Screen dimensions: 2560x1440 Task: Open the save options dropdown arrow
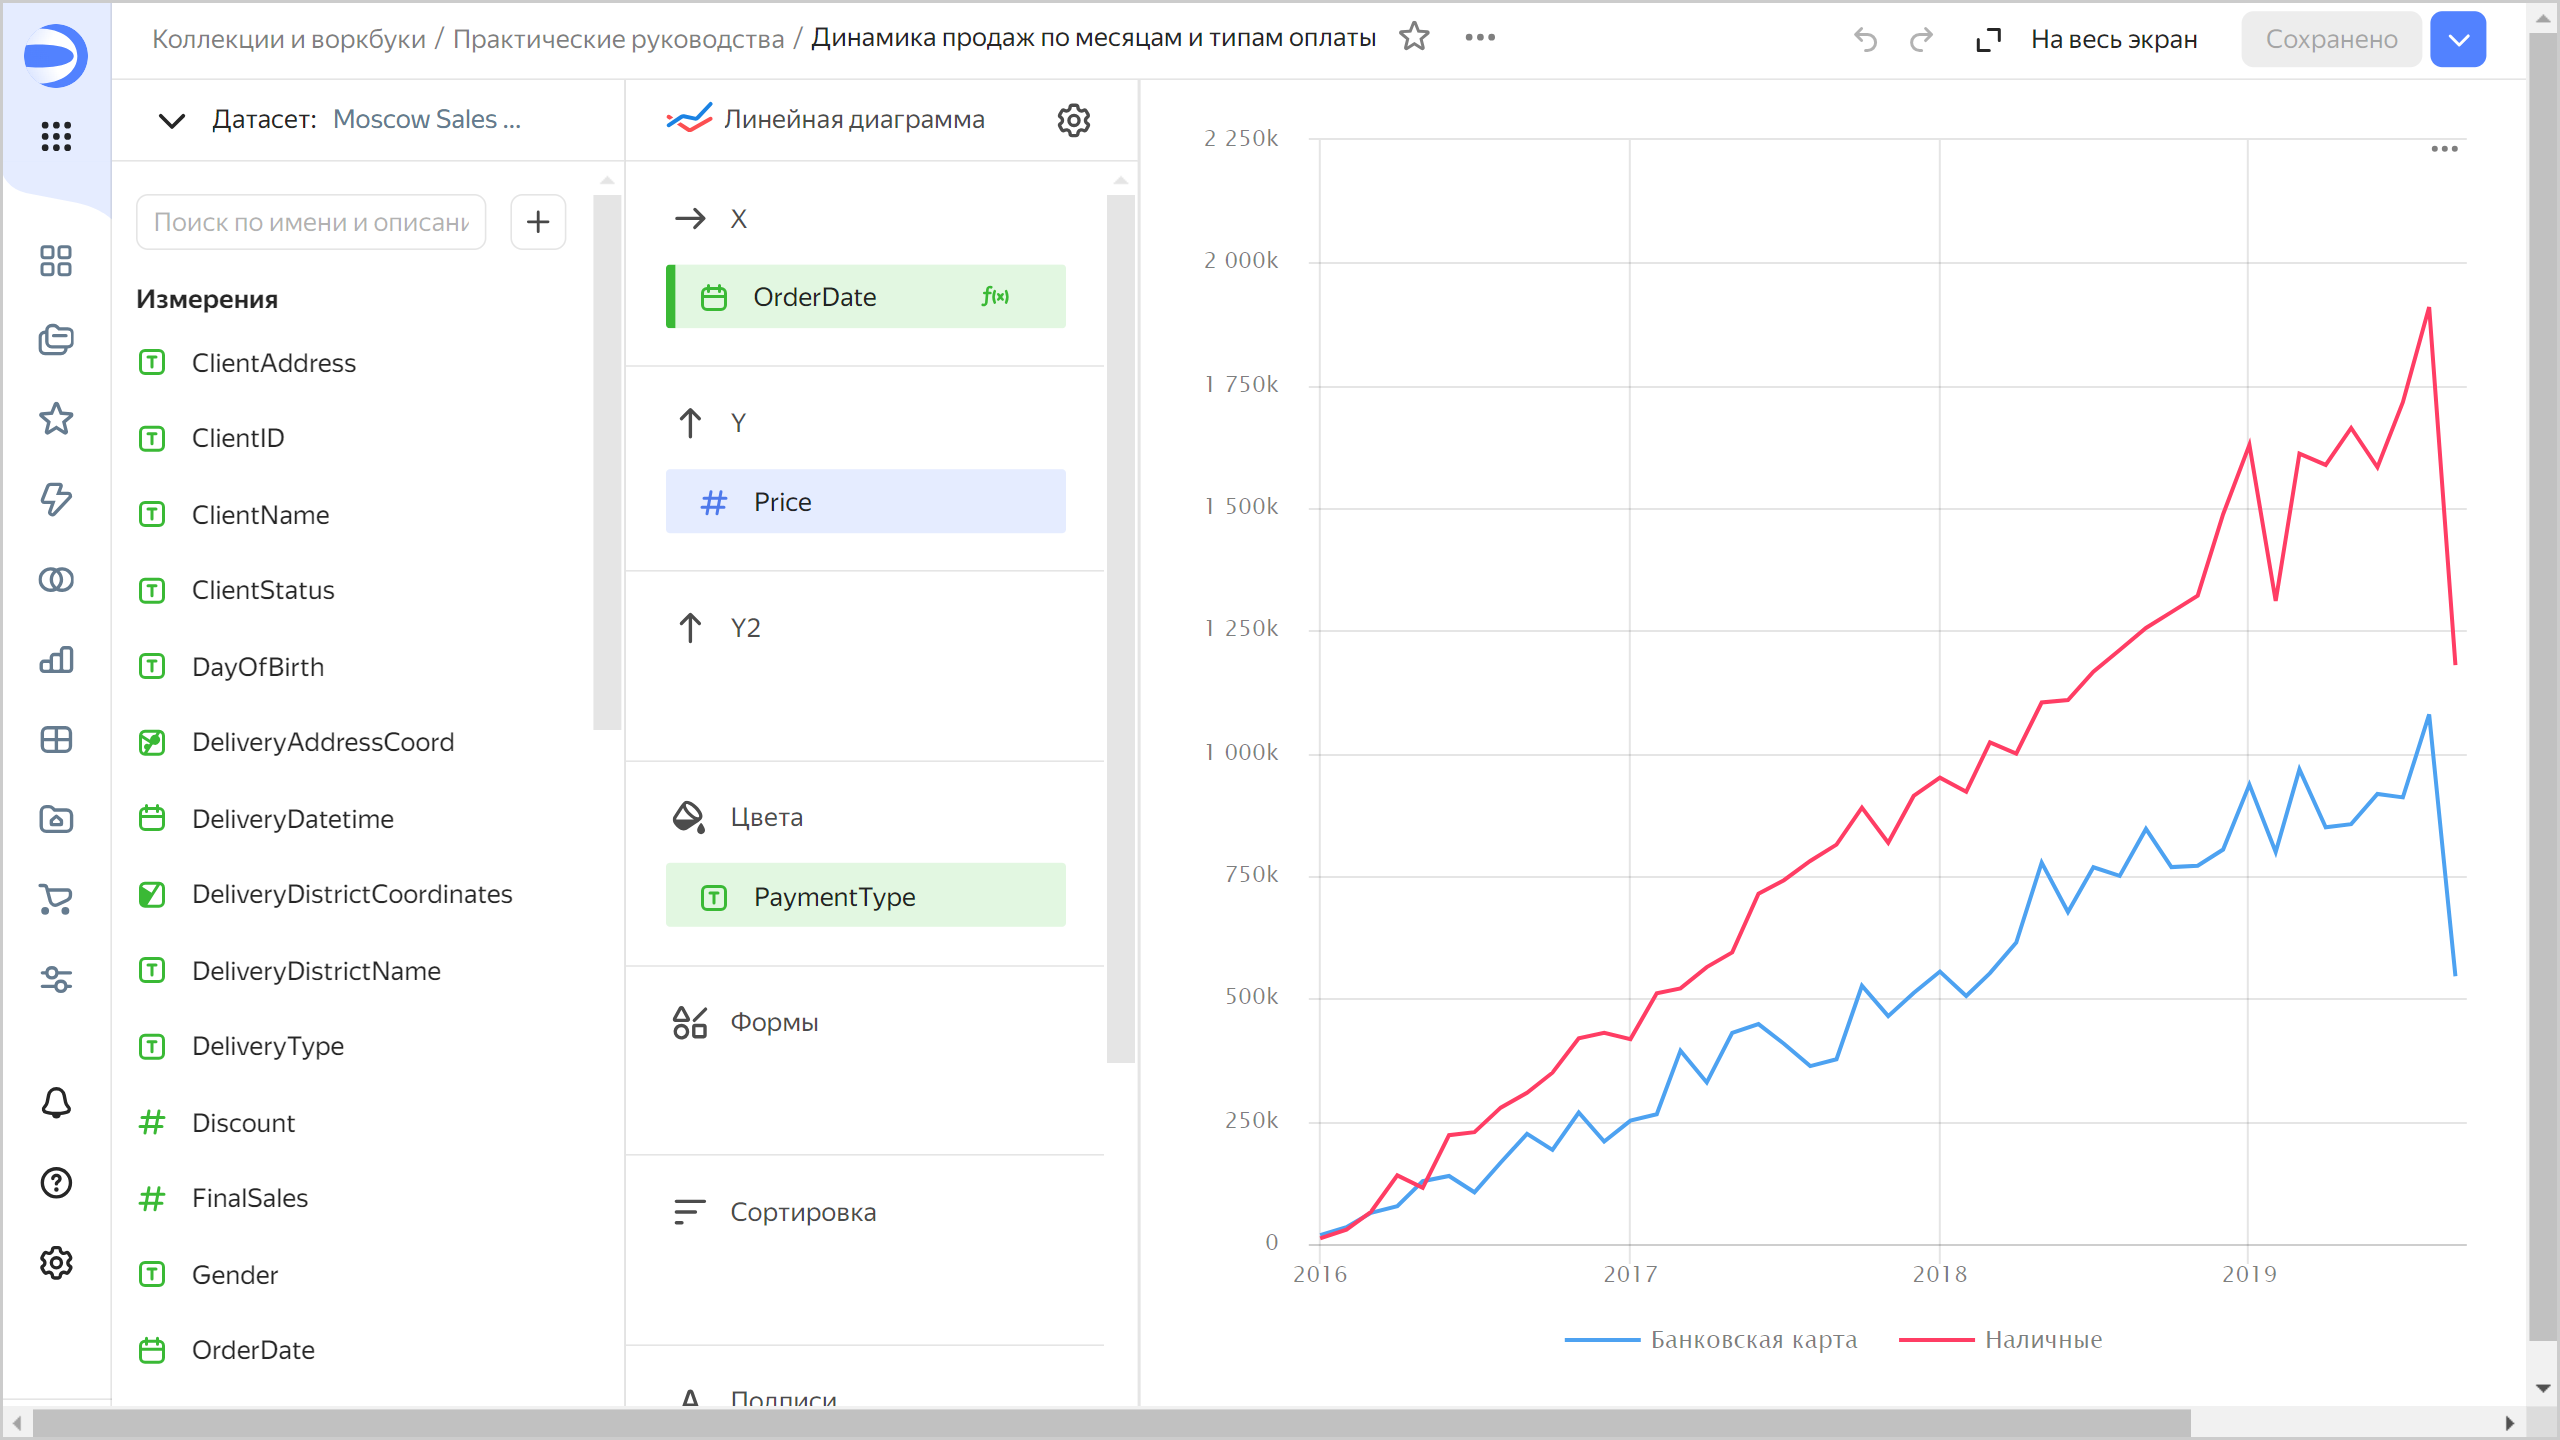point(2458,40)
